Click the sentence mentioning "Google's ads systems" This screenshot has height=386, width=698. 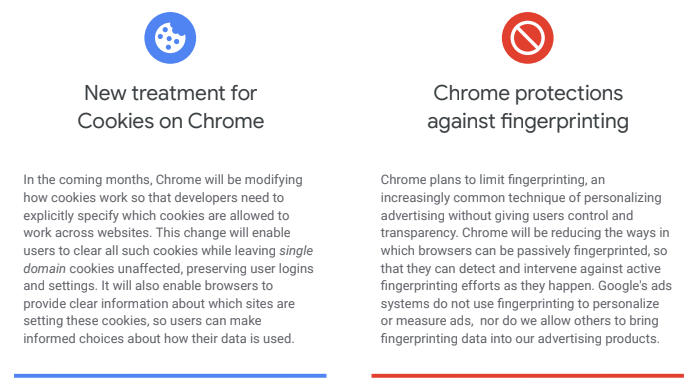coord(526,312)
